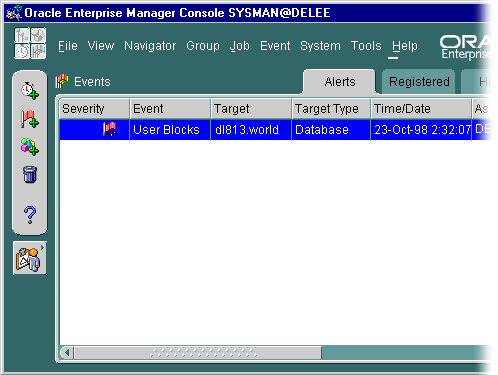Click the trash can delete icon
This screenshot has height=375, width=498.
[x=30, y=174]
